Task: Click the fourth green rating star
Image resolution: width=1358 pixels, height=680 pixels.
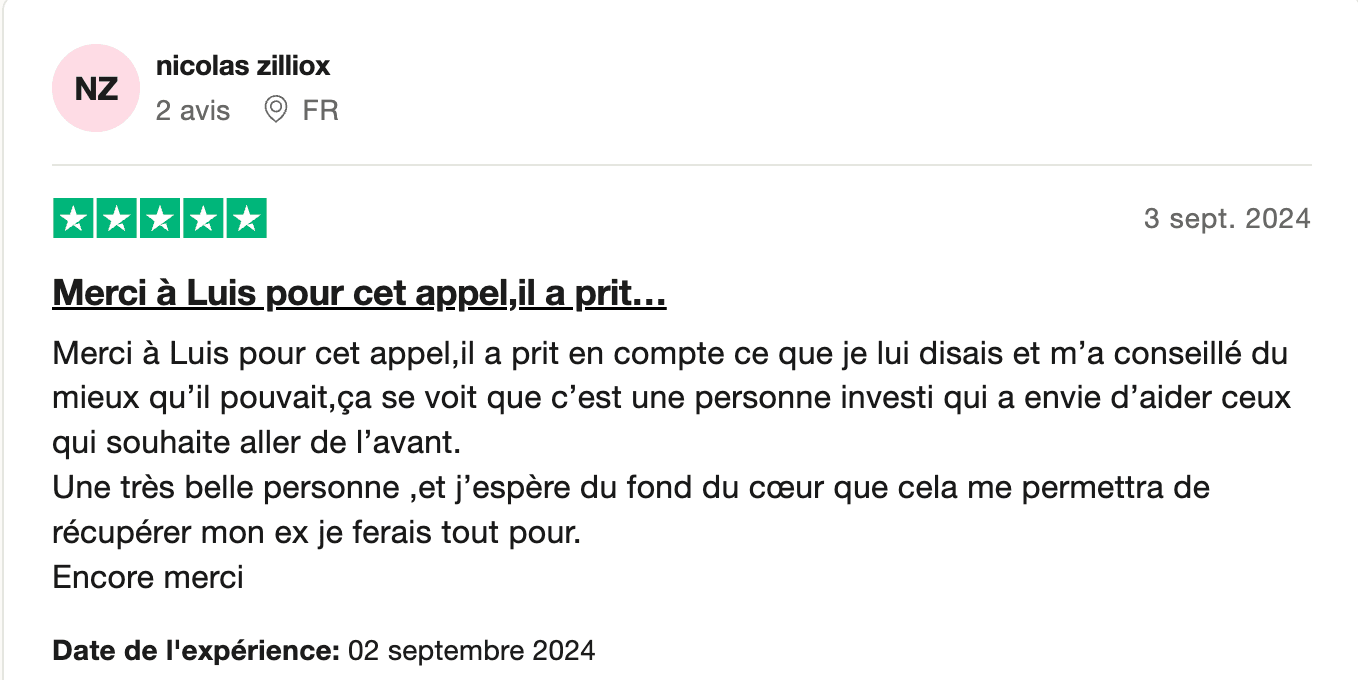Action: pyautogui.click(x=202, y=219)
